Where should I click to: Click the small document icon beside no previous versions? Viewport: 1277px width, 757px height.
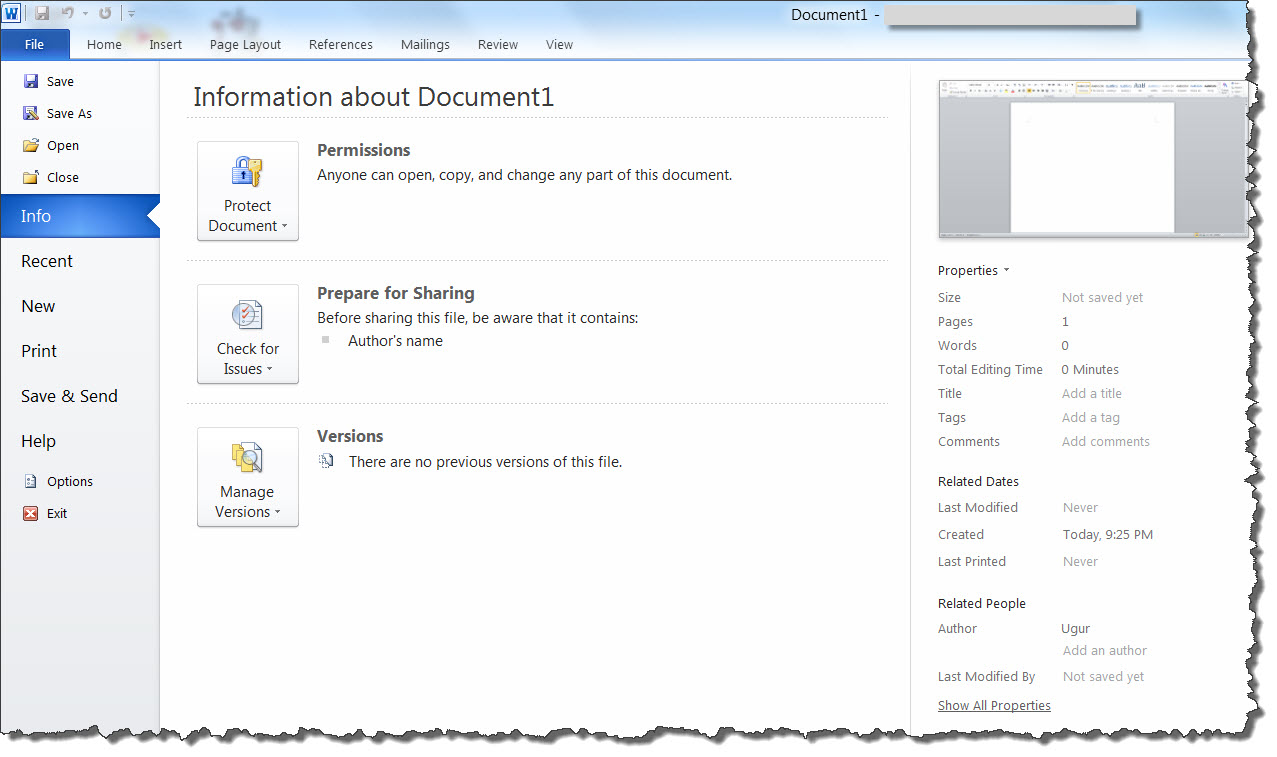(326, 462)
